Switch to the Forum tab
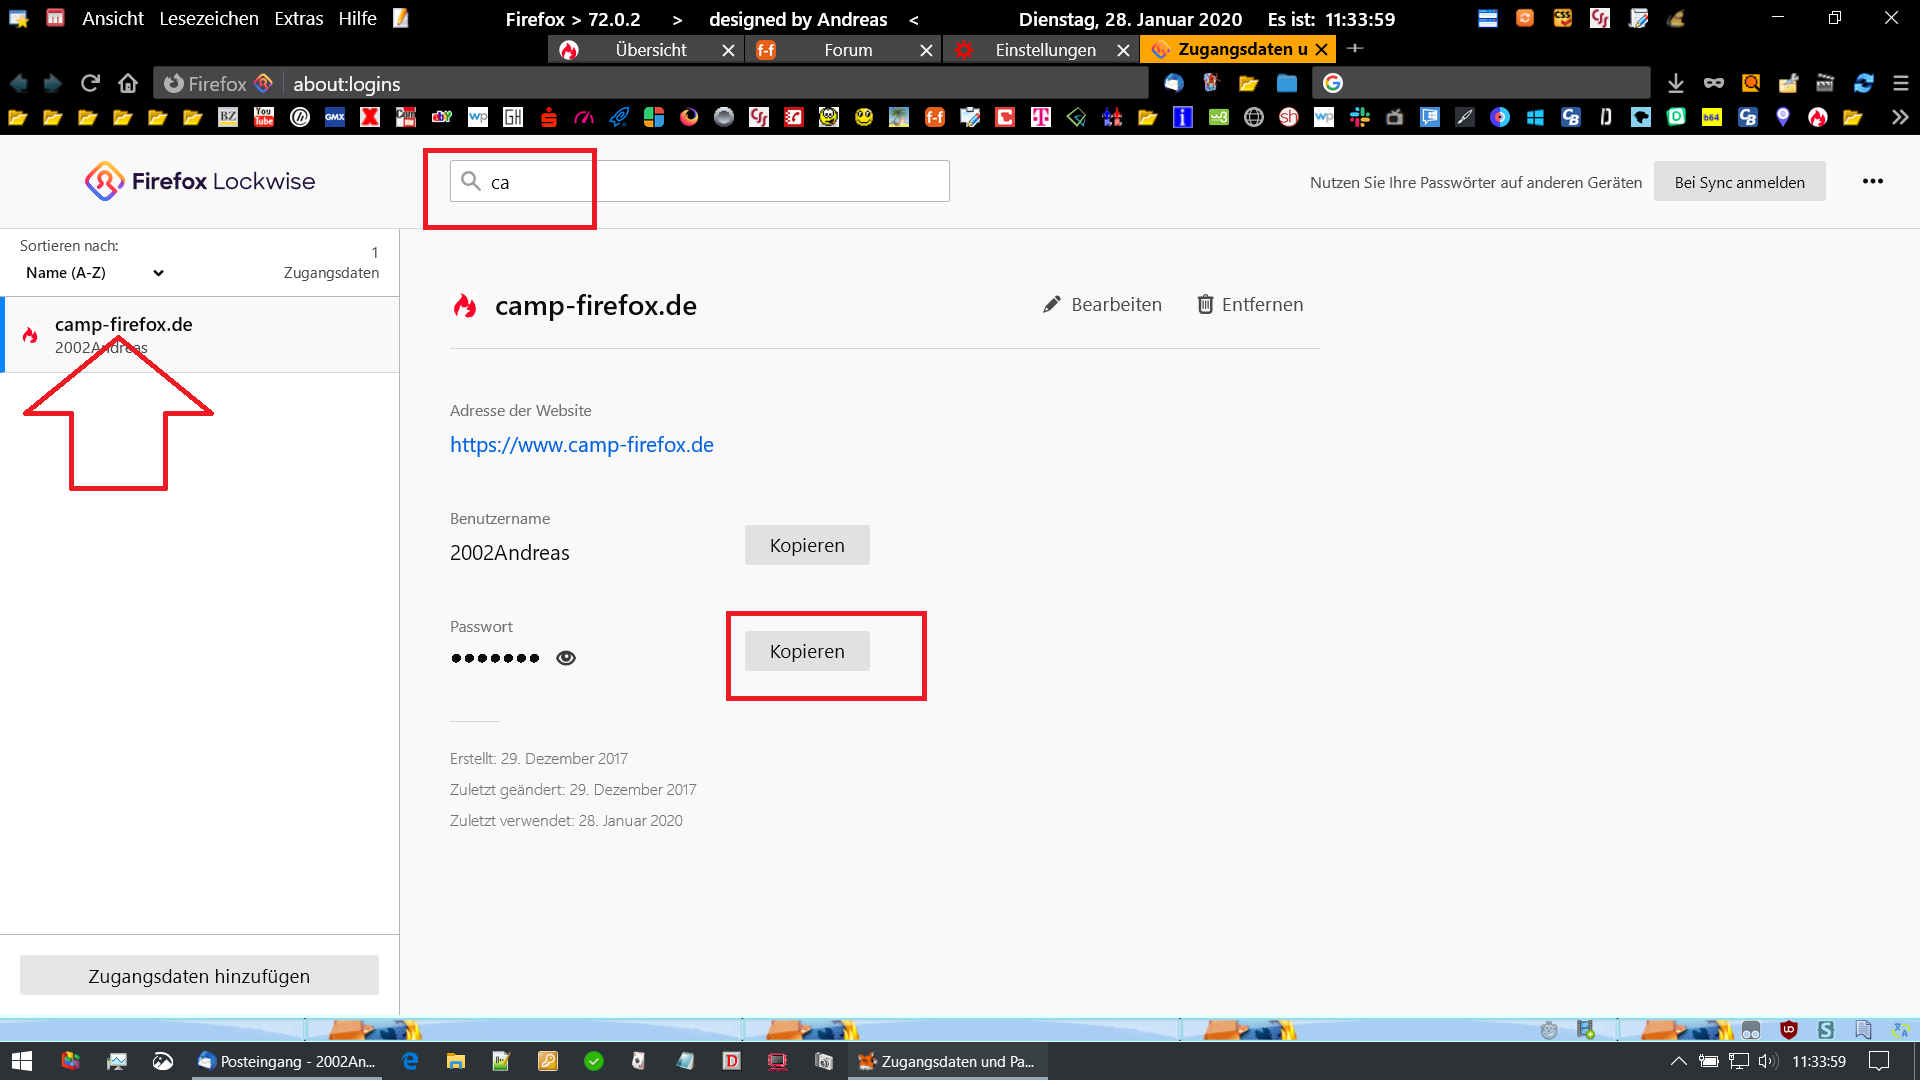This screenshot has height=1080, width=1920. click(x=847, y=50)
